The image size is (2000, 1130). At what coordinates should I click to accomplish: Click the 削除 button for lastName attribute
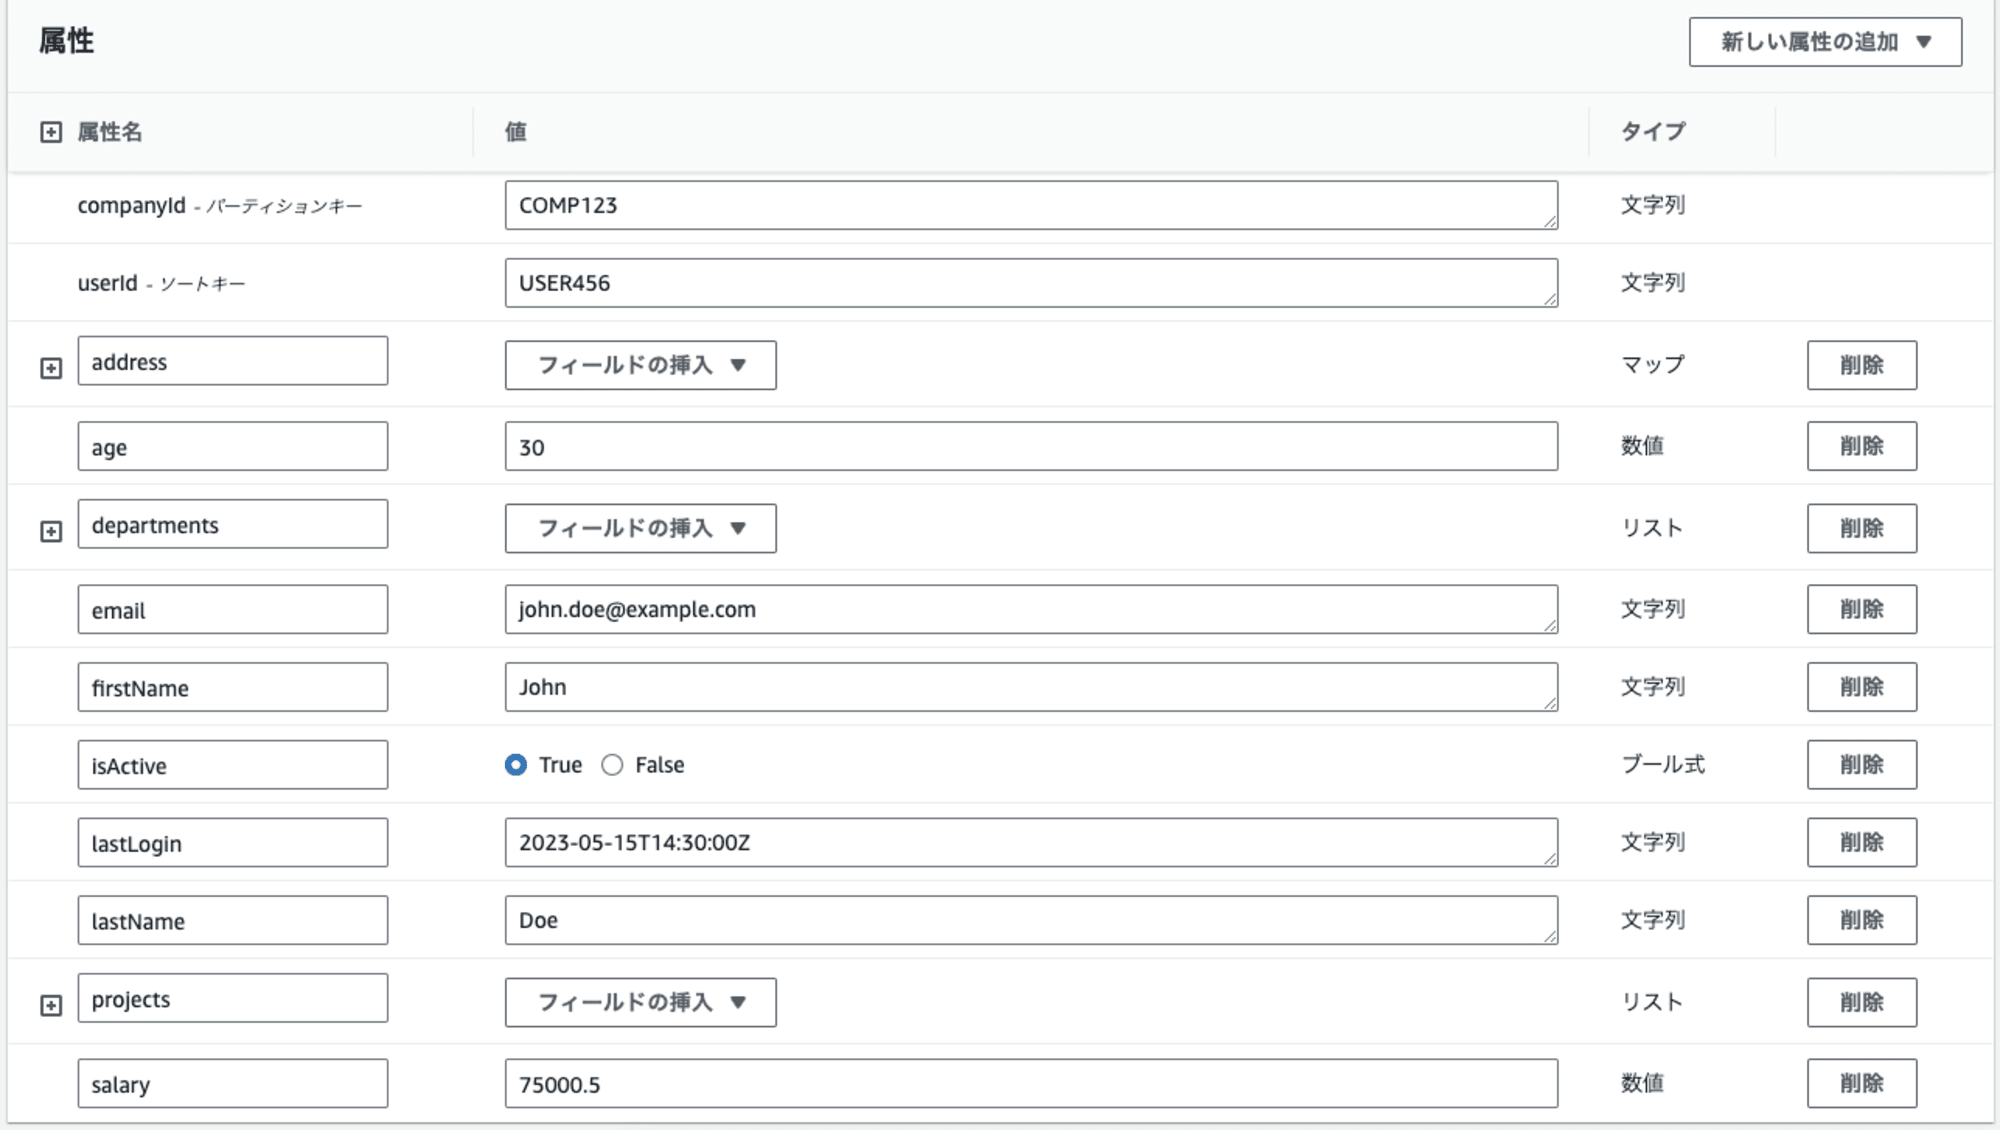(x=1861, y=919)
